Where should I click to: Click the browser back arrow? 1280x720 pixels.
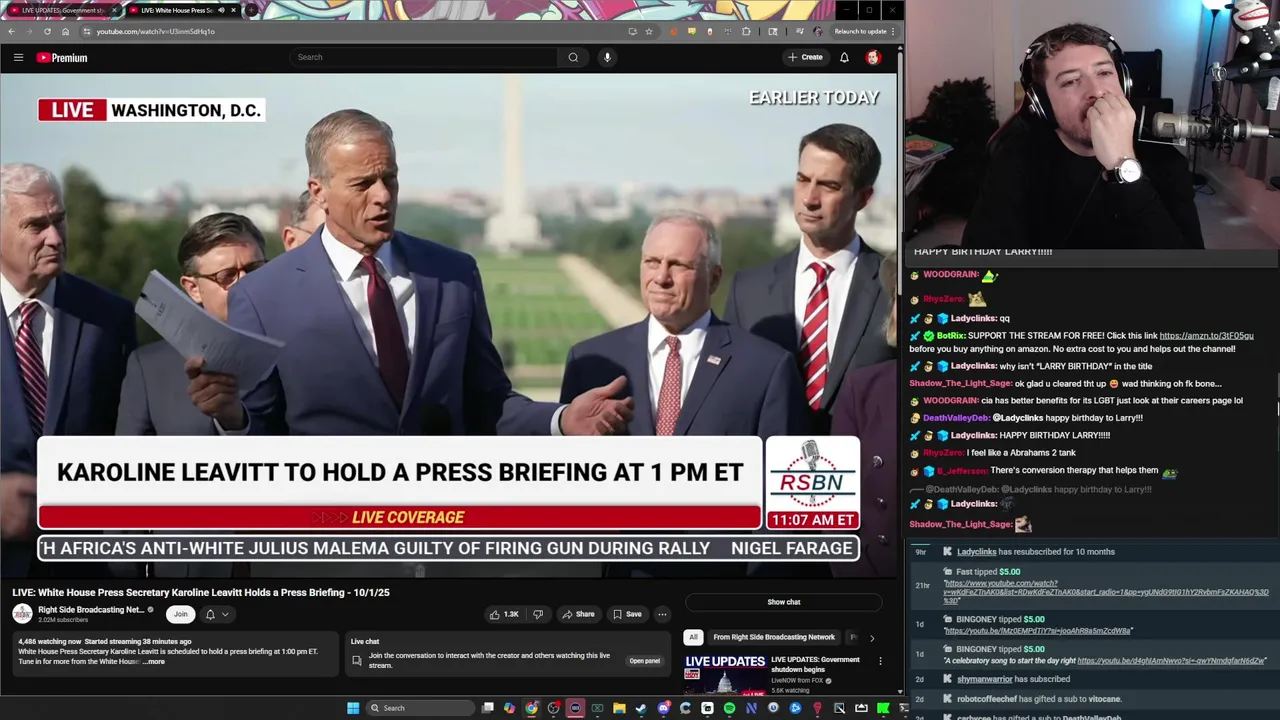point(11,31)
